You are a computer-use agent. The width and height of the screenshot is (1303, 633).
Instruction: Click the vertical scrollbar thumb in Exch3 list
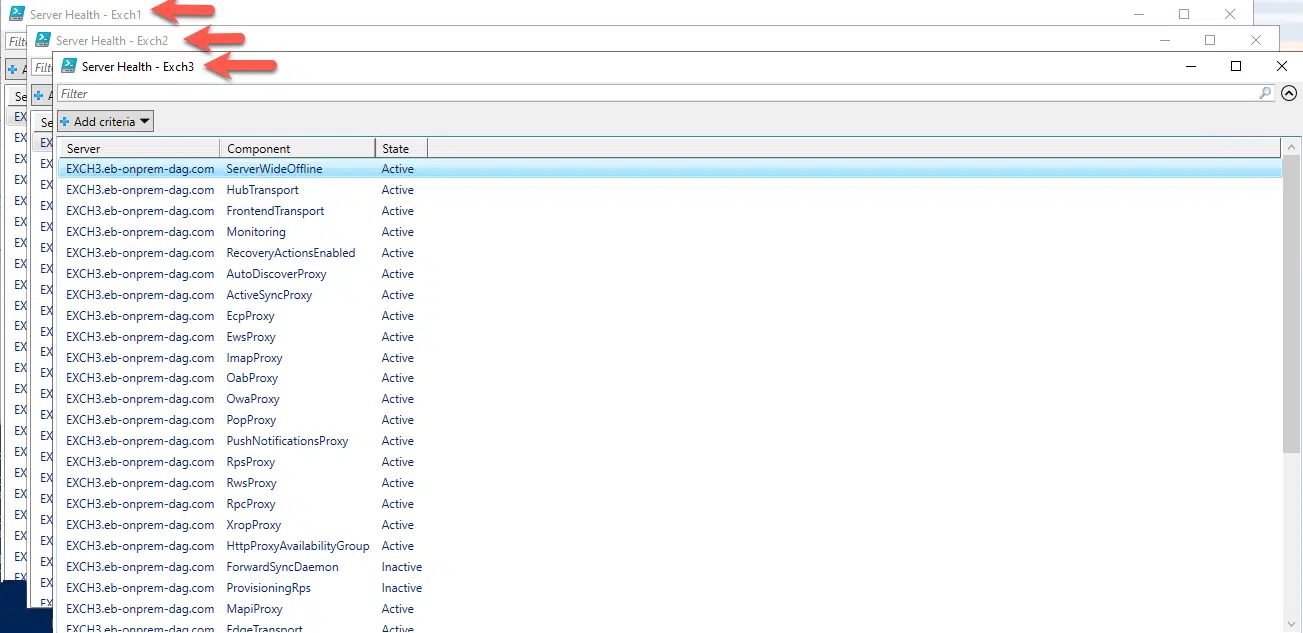point(1291,305)
